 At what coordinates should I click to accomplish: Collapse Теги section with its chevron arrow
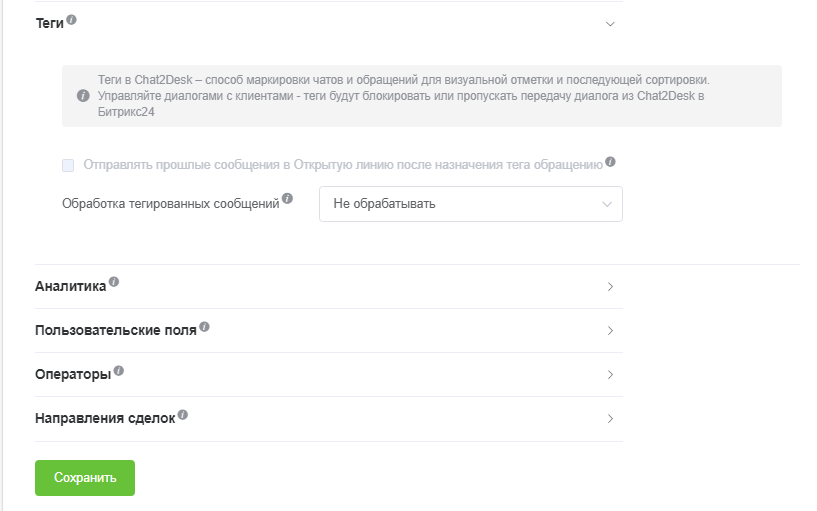pos(610,24)
